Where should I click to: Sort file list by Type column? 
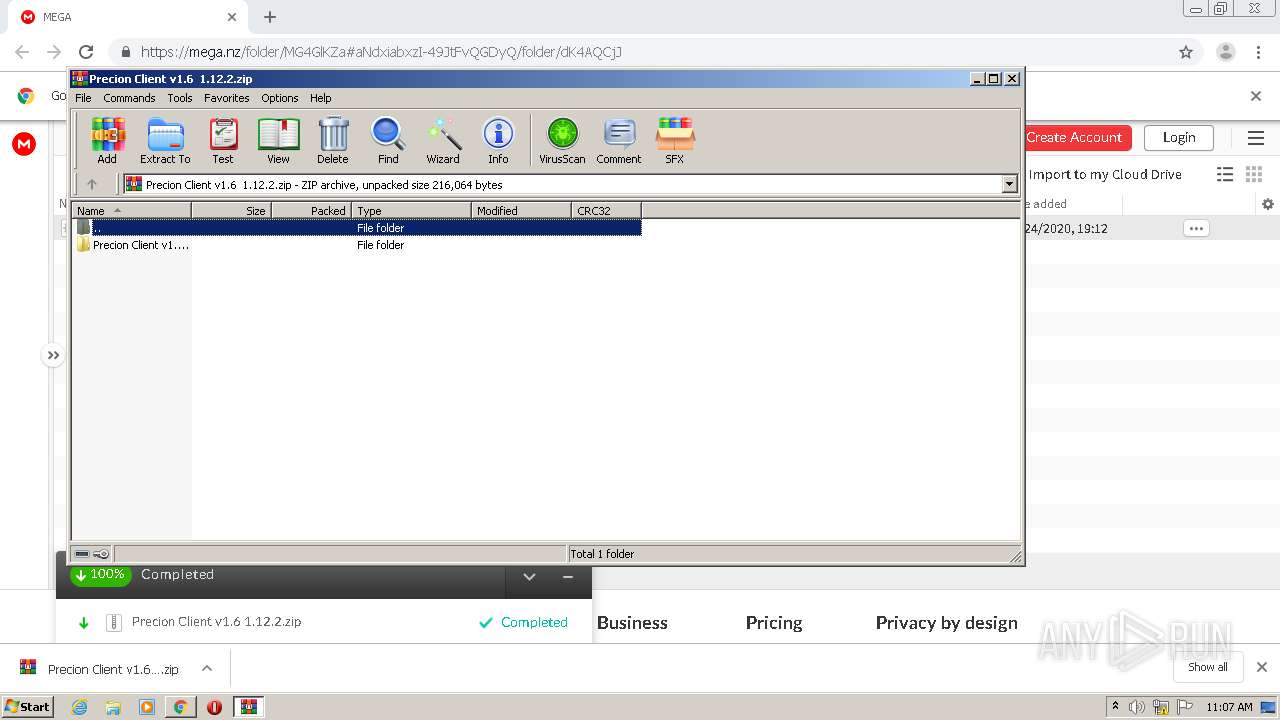(411, 210)
